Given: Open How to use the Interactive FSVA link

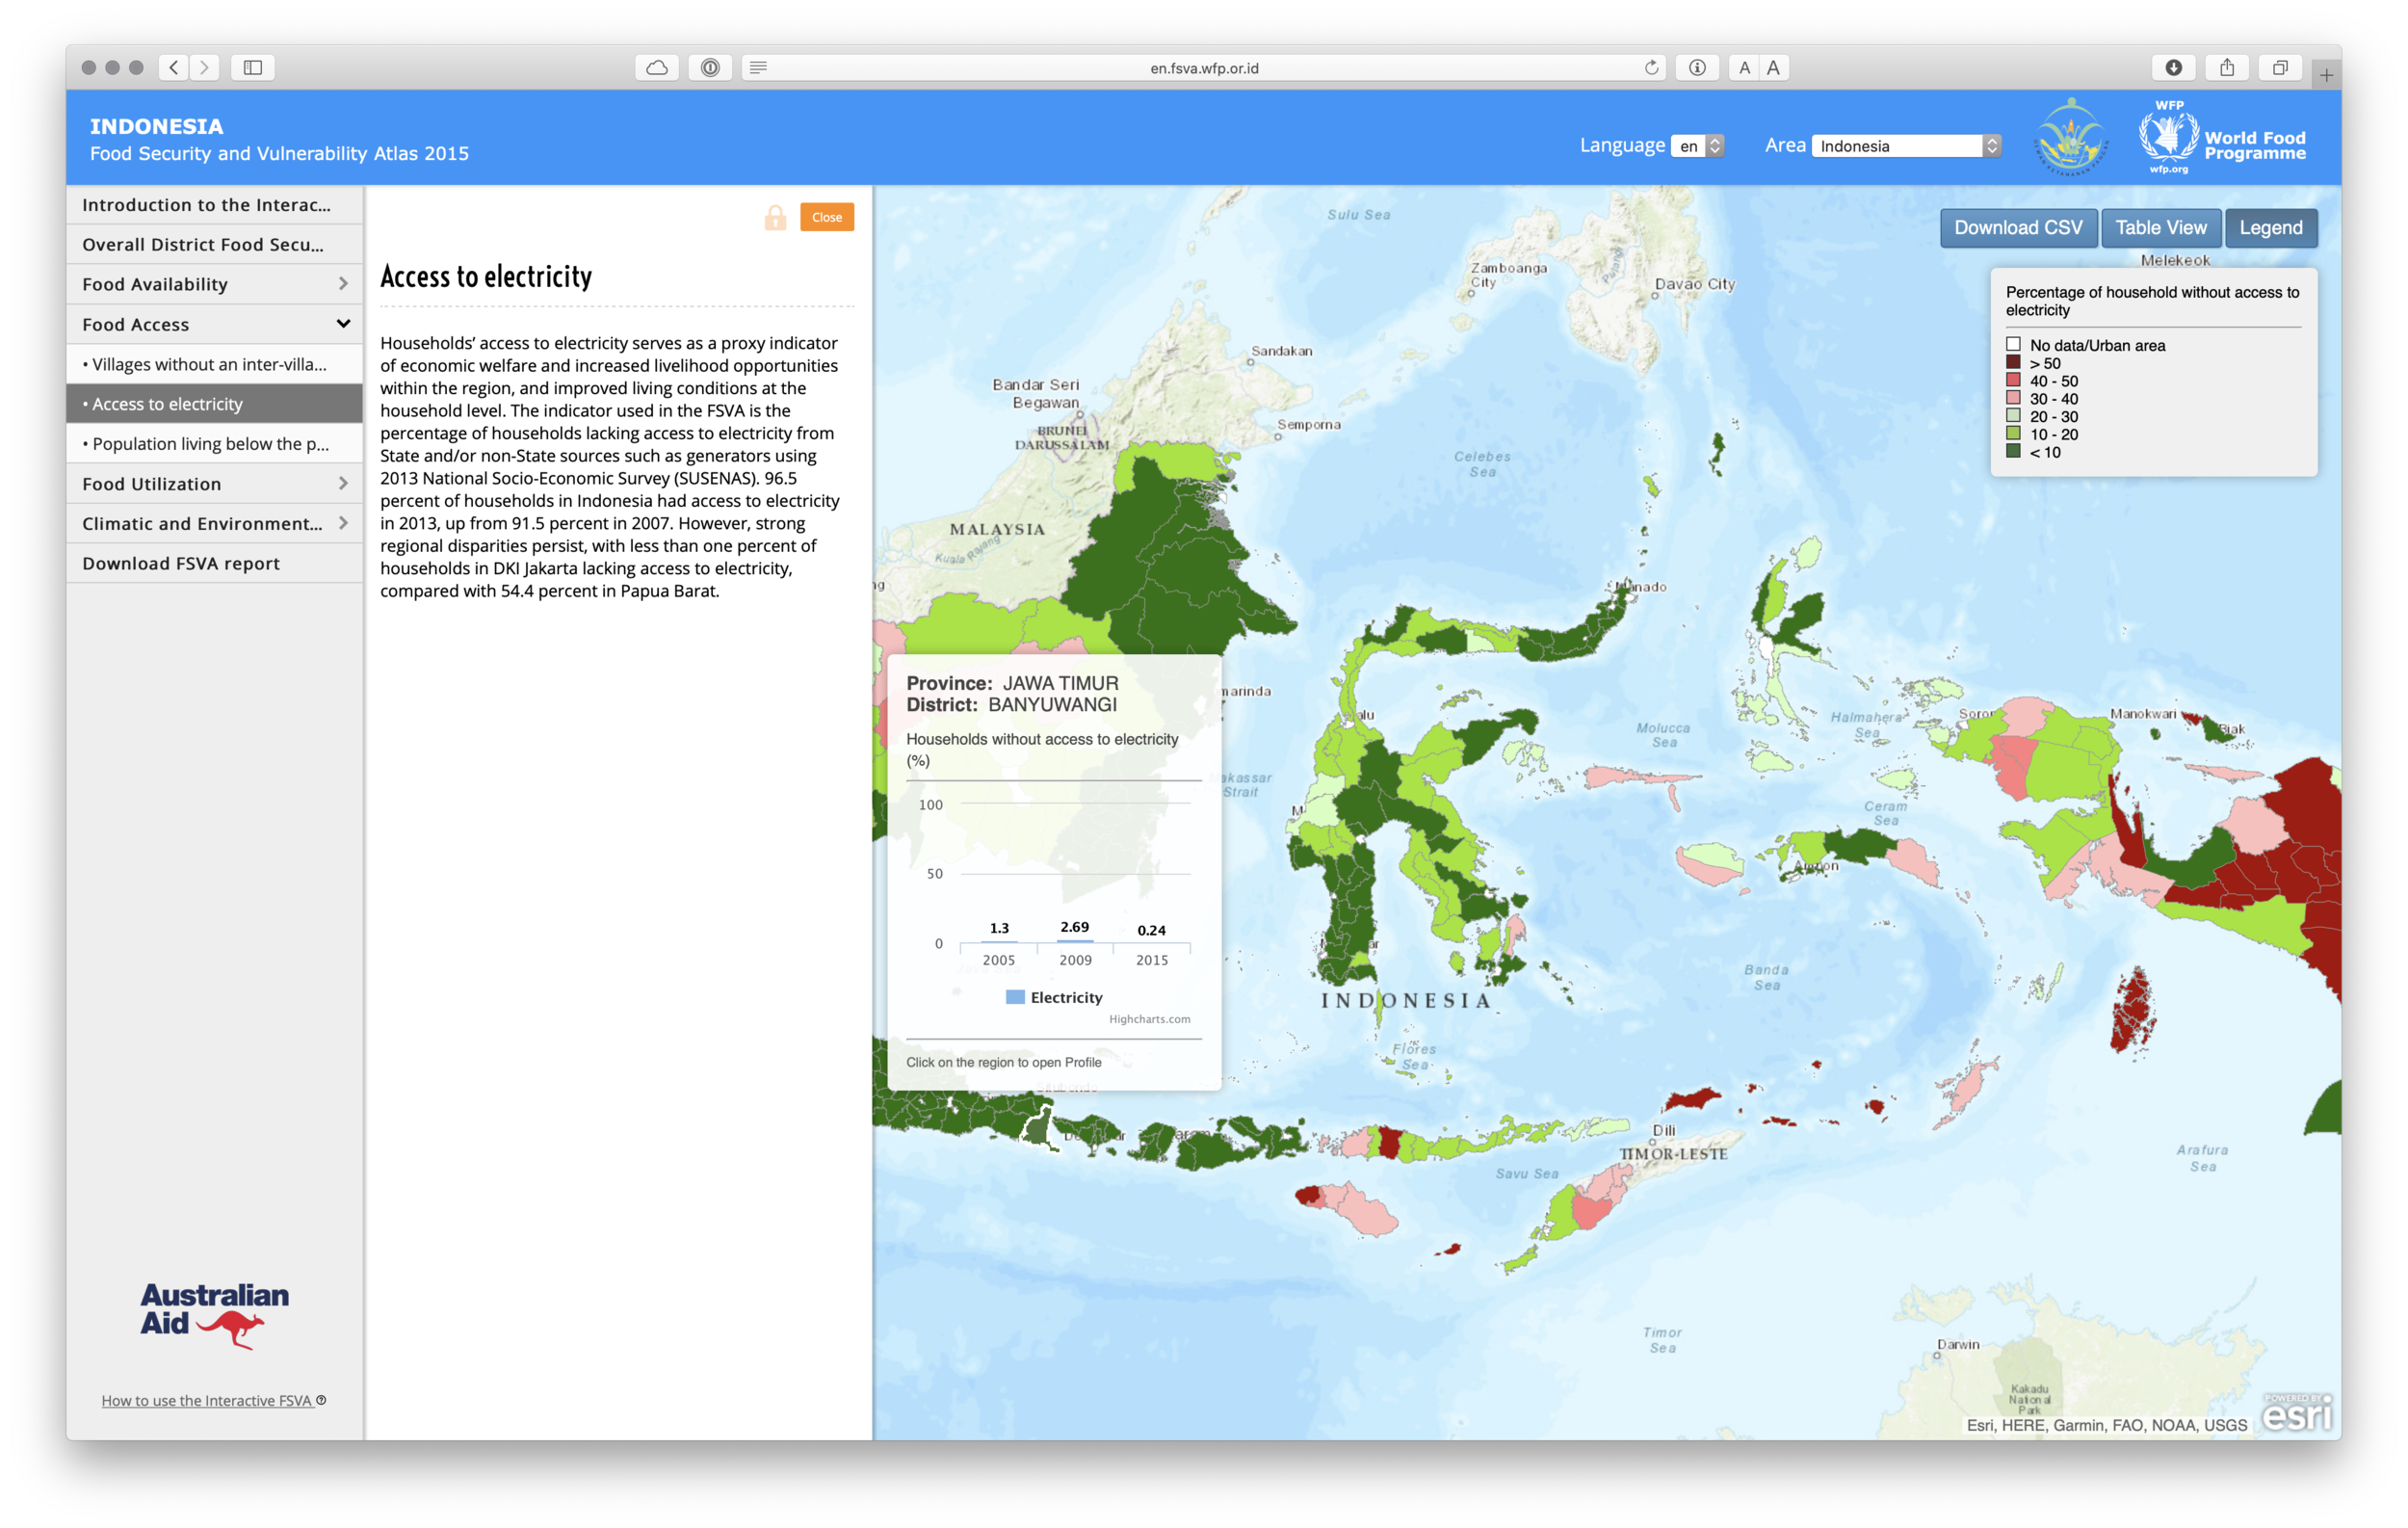Looking at the screenshot, I should [x=207, y=1400].
